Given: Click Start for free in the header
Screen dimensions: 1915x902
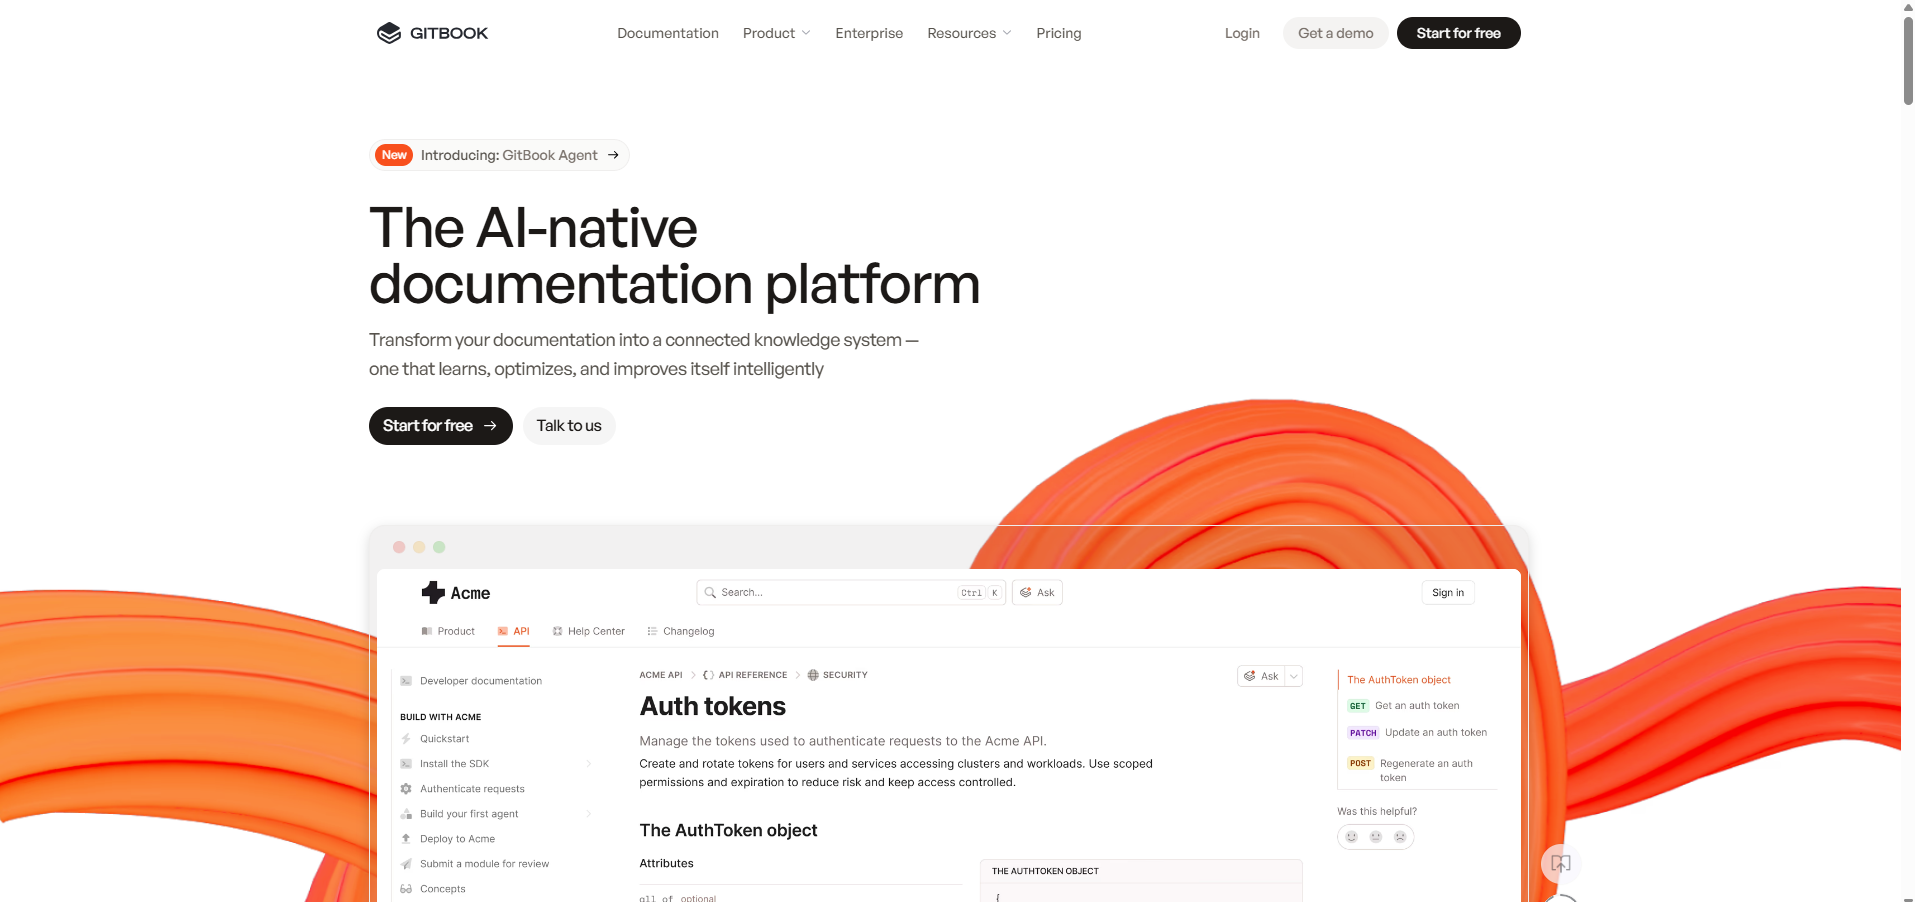Looking at the screenshot, I should point(1458,33).
